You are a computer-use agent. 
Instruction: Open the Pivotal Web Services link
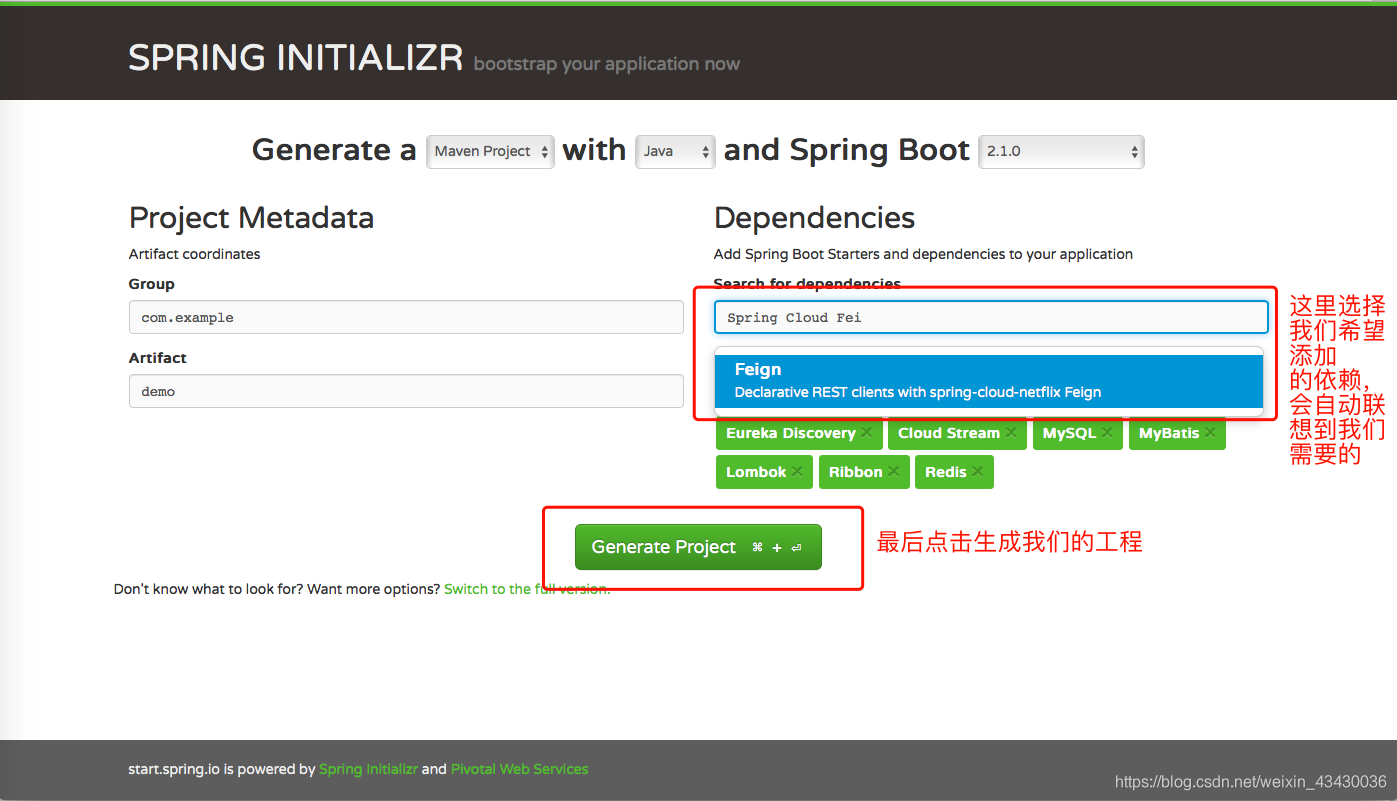coord(519,769)
